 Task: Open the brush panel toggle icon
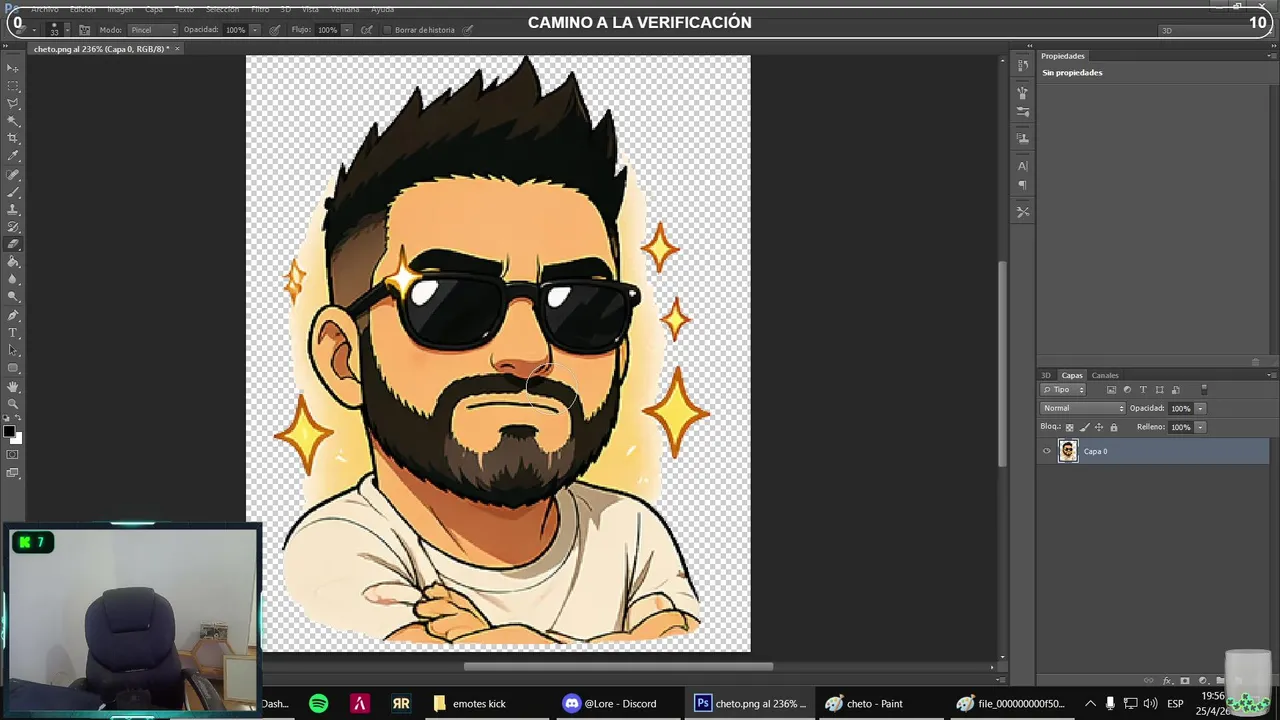pos(84,30)
